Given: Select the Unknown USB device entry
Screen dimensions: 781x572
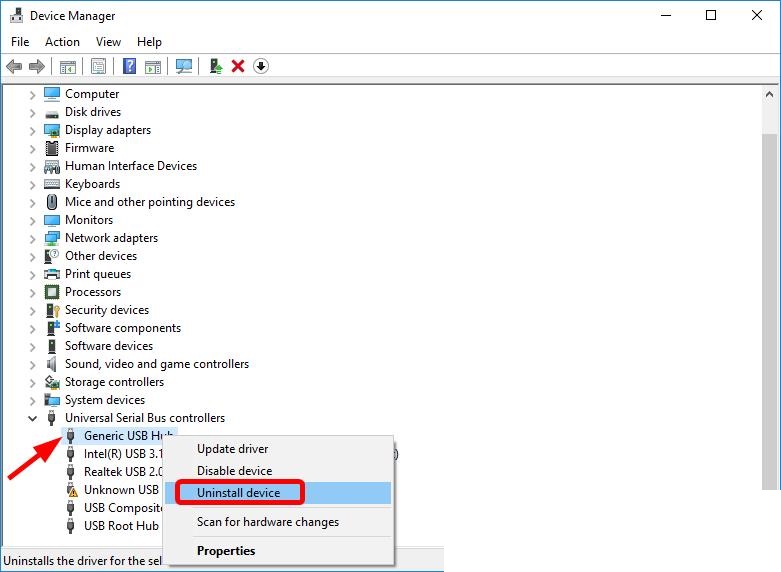Looking at the screenshot, I should pyautogui.click(x=121, y=490).
